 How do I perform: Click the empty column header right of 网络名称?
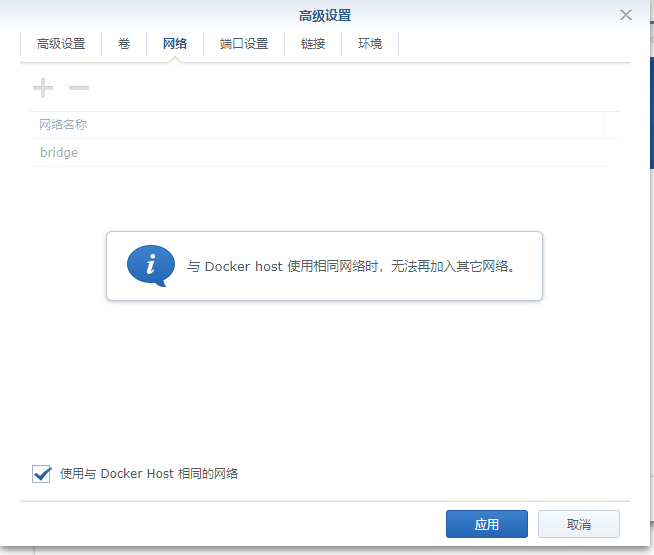[612, 125]
